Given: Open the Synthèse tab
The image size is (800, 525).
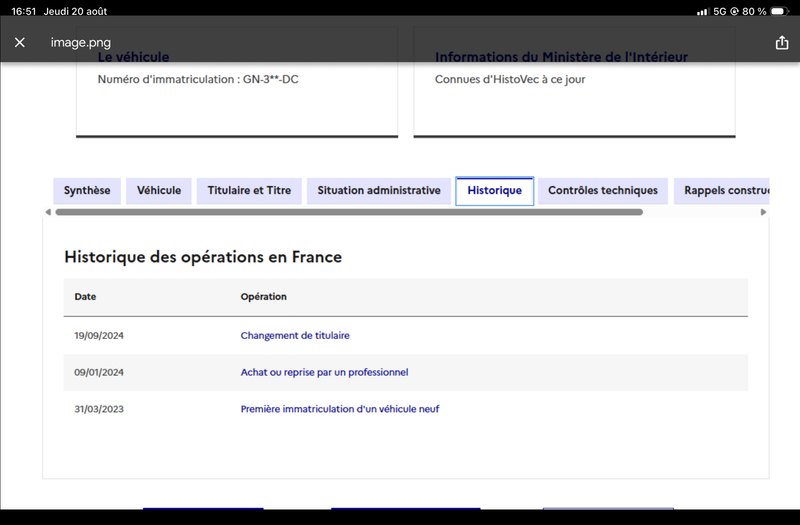Looking at the screenshot, I should point(87,190).
